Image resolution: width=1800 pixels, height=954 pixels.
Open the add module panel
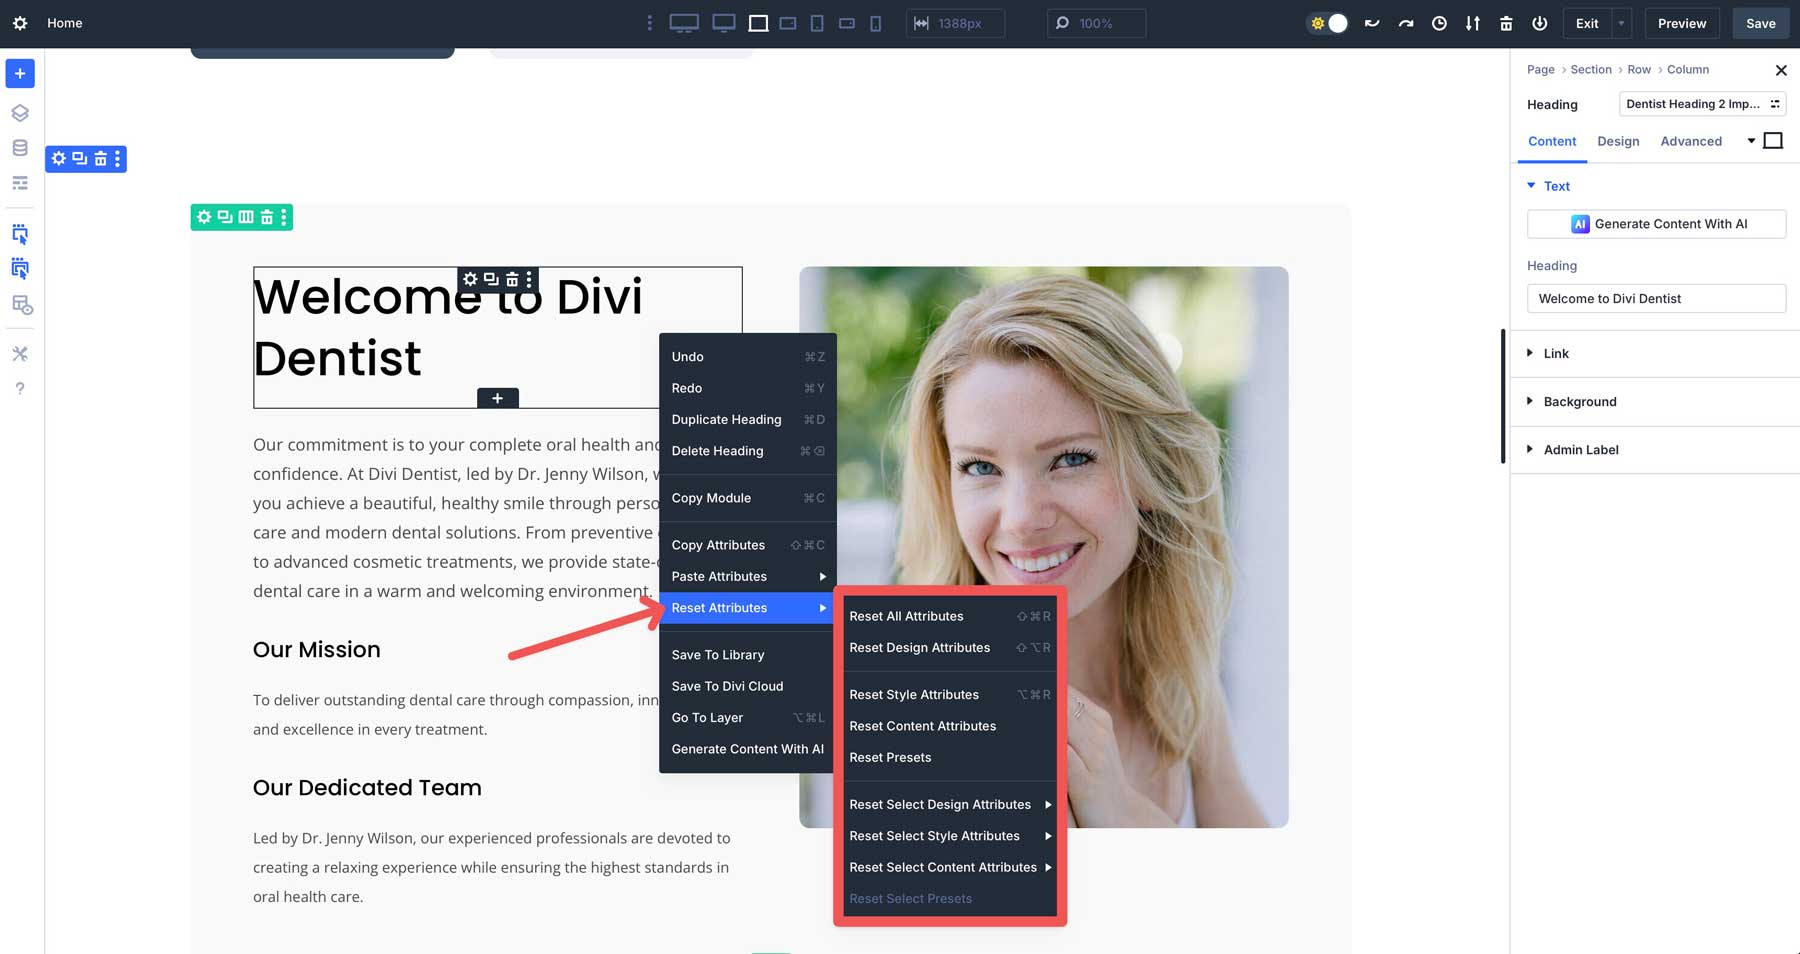click(x=19, y=73)
